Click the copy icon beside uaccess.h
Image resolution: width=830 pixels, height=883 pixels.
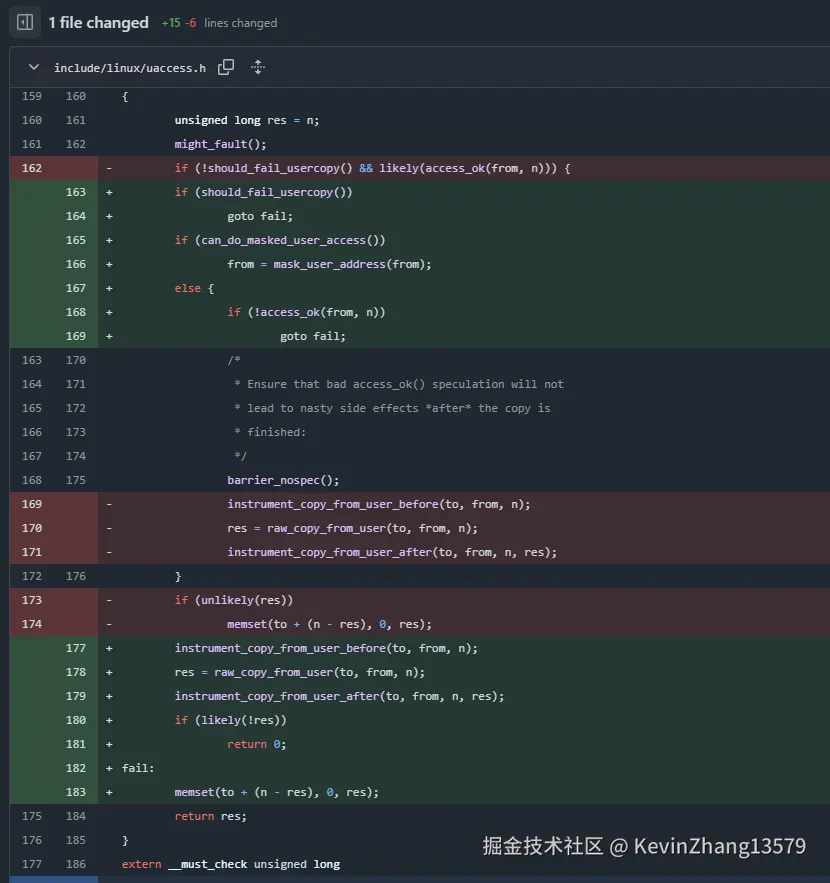click(228, 66)
